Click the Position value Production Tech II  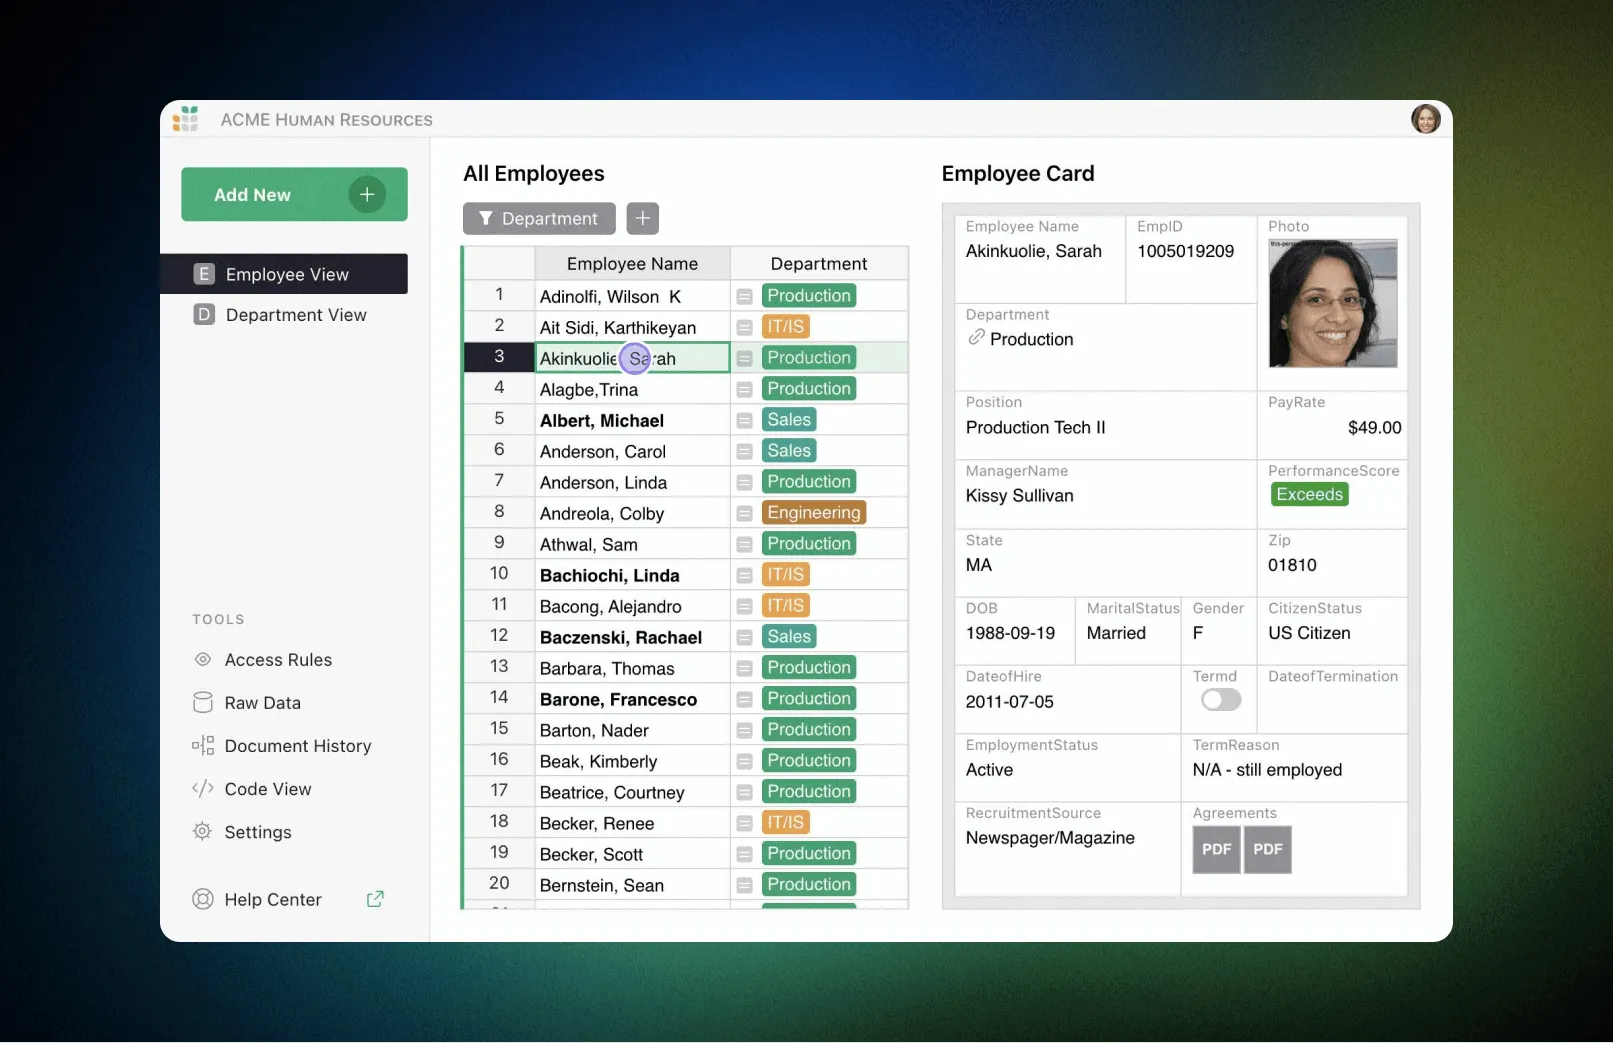[1035, 427]
